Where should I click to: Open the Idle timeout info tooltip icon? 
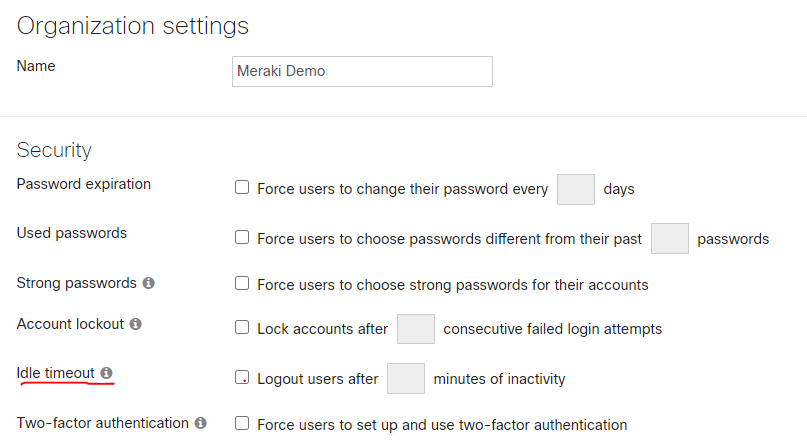[107, 373]
